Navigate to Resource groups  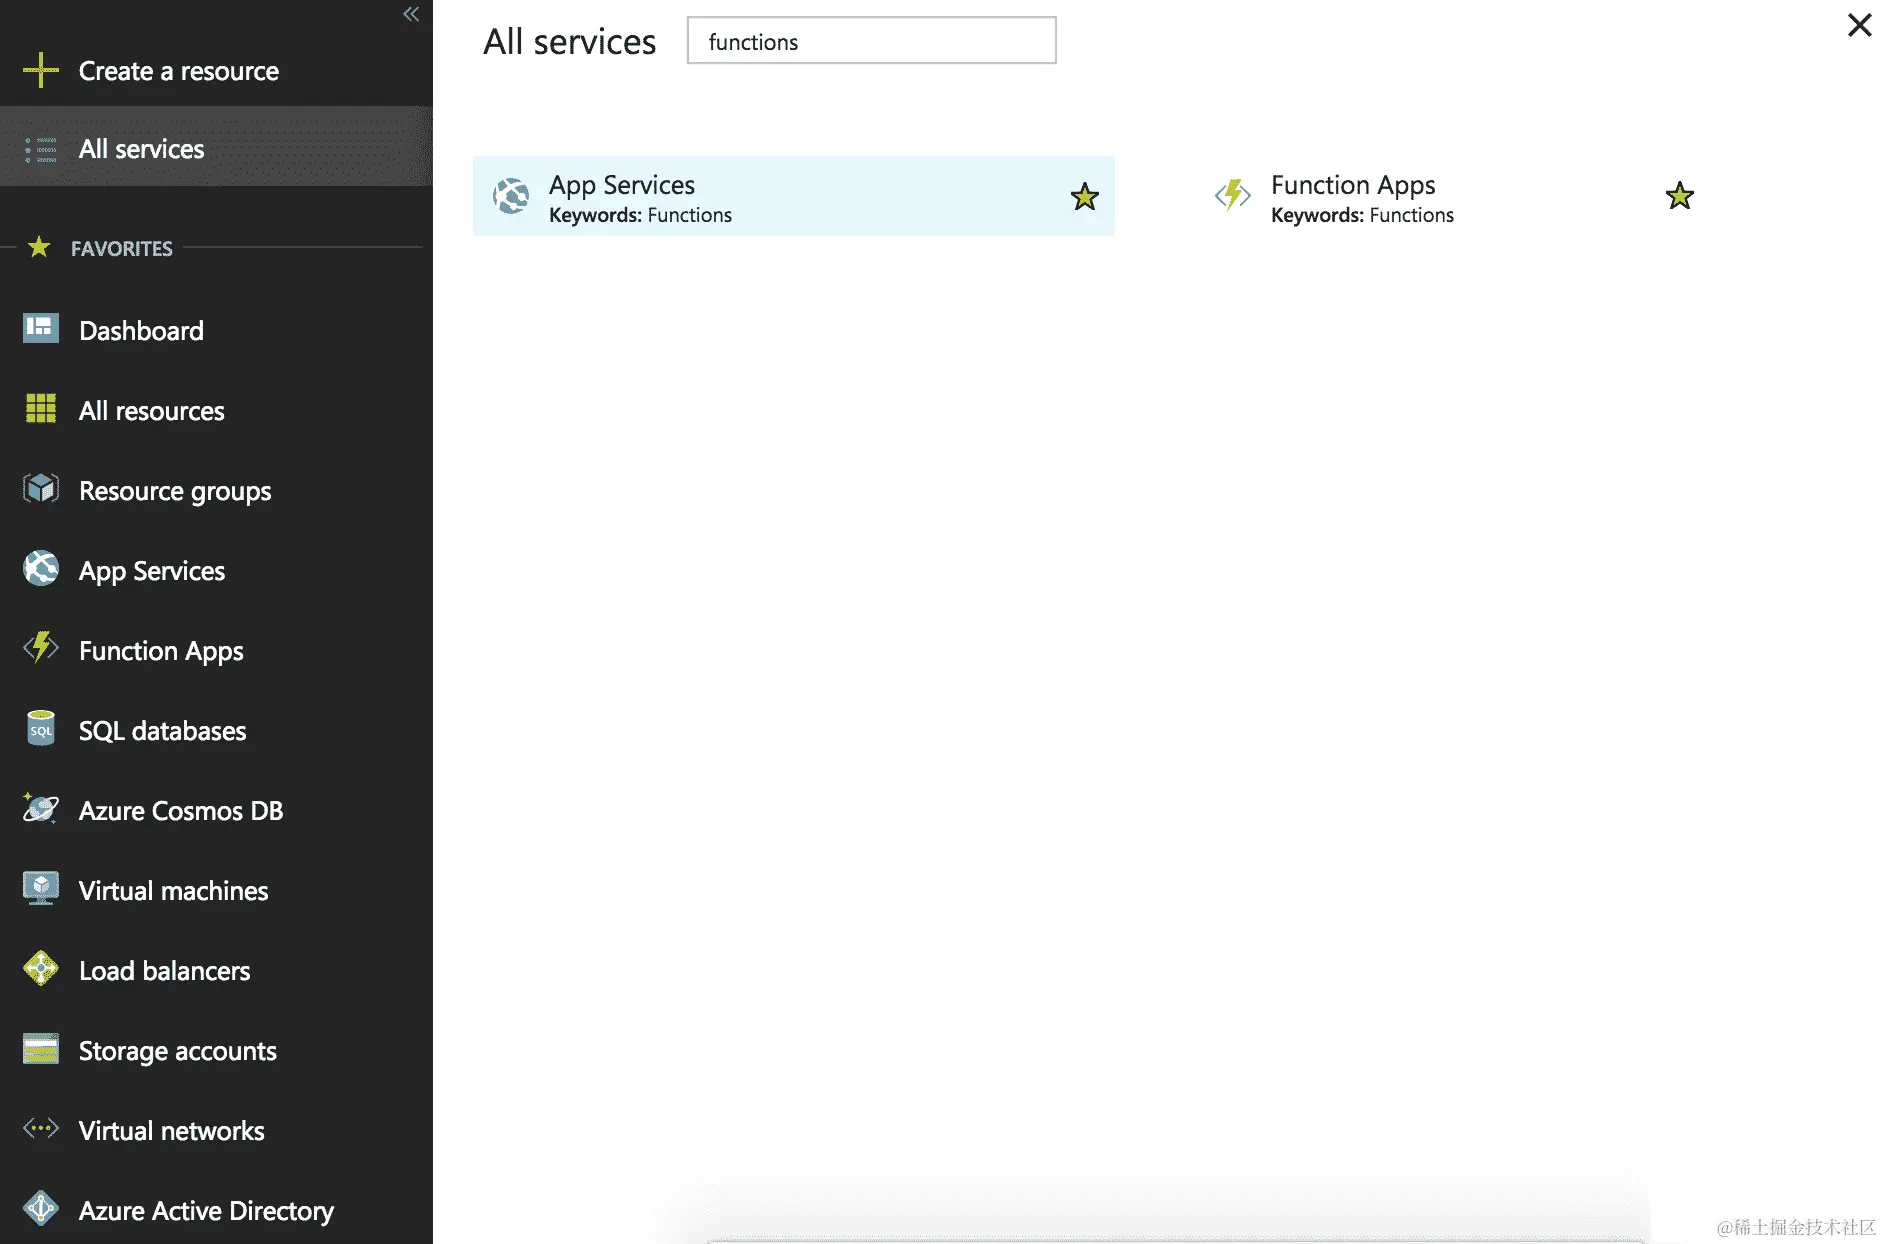tap(216, 490)
